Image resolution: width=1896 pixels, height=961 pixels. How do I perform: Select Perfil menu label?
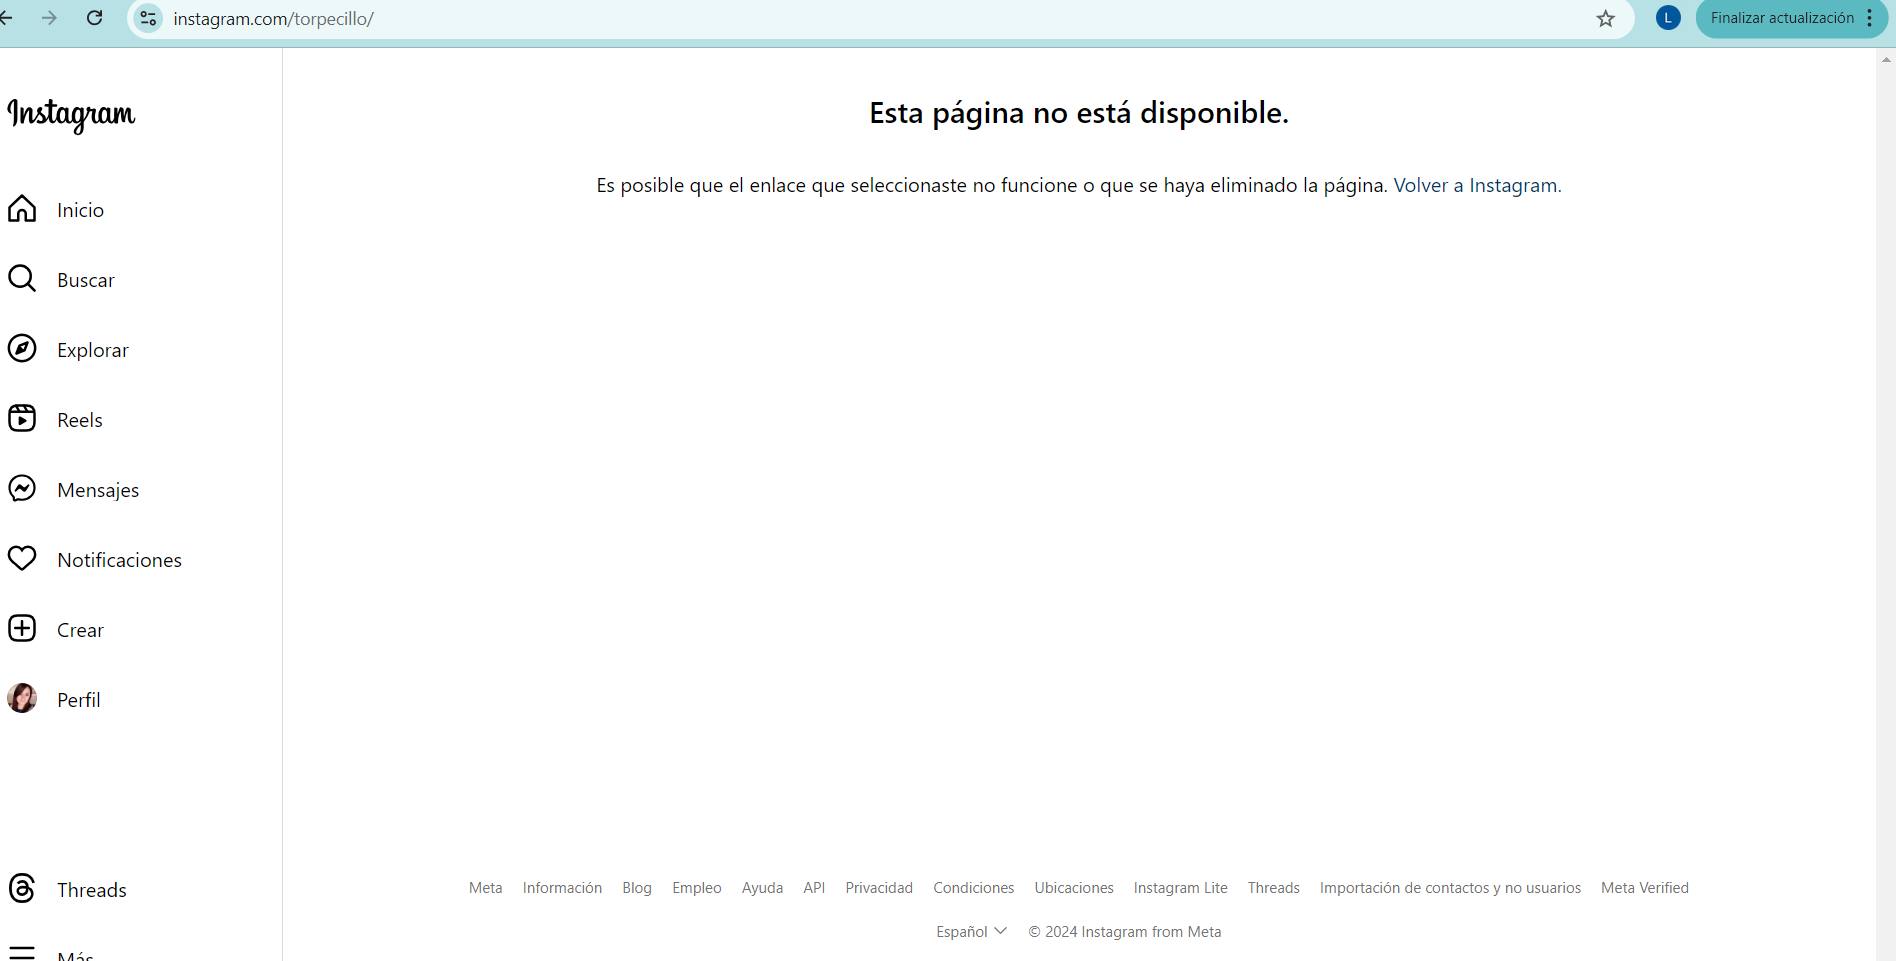coord(79,700)
